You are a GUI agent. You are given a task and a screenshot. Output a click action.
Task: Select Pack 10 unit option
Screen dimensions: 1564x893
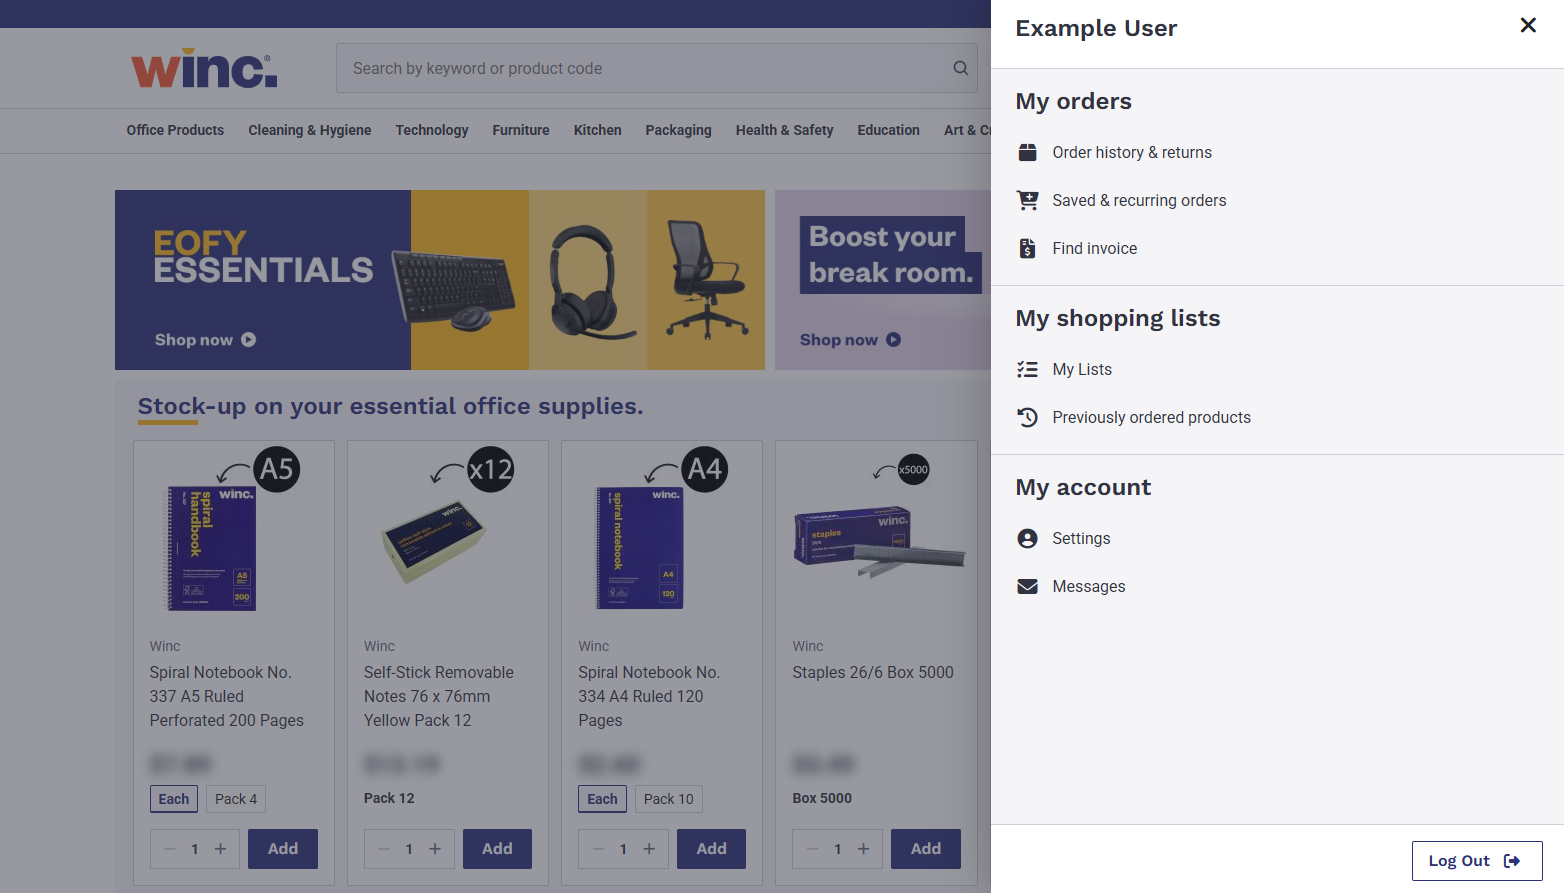tap(669, 799)
